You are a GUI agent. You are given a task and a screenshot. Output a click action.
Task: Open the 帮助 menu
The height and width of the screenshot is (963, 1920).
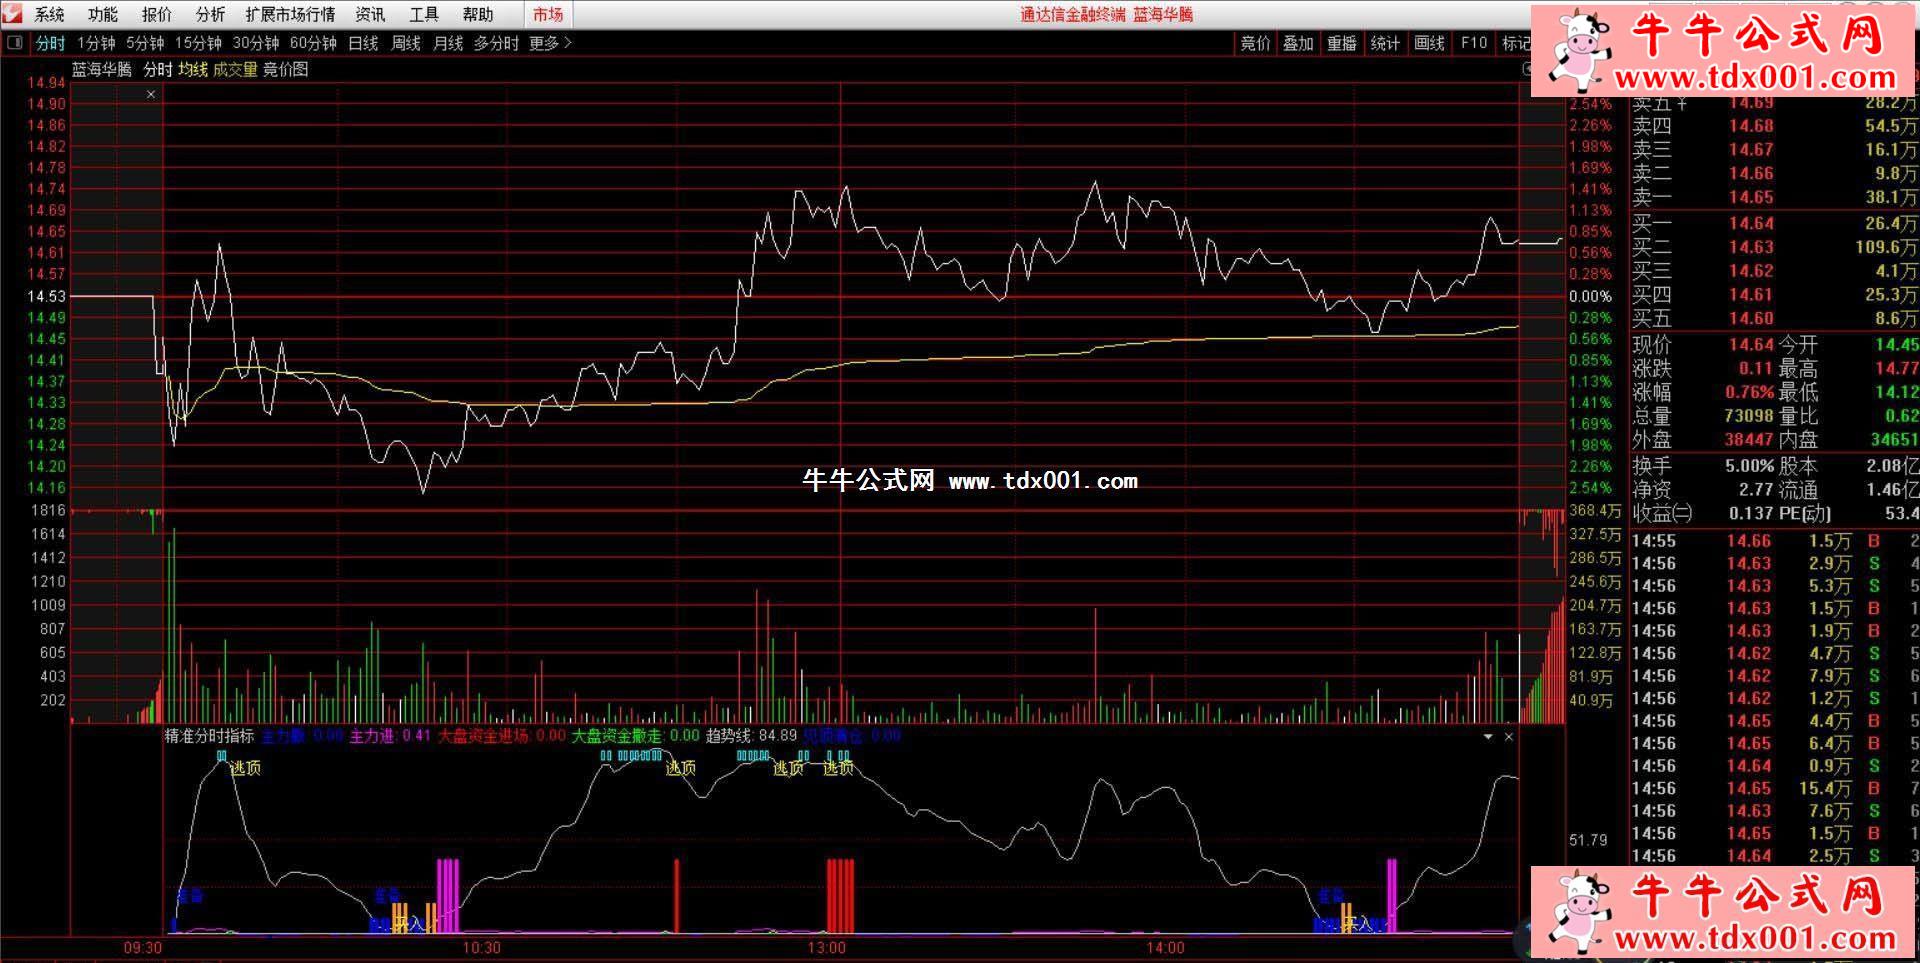(x=478, y=14)
